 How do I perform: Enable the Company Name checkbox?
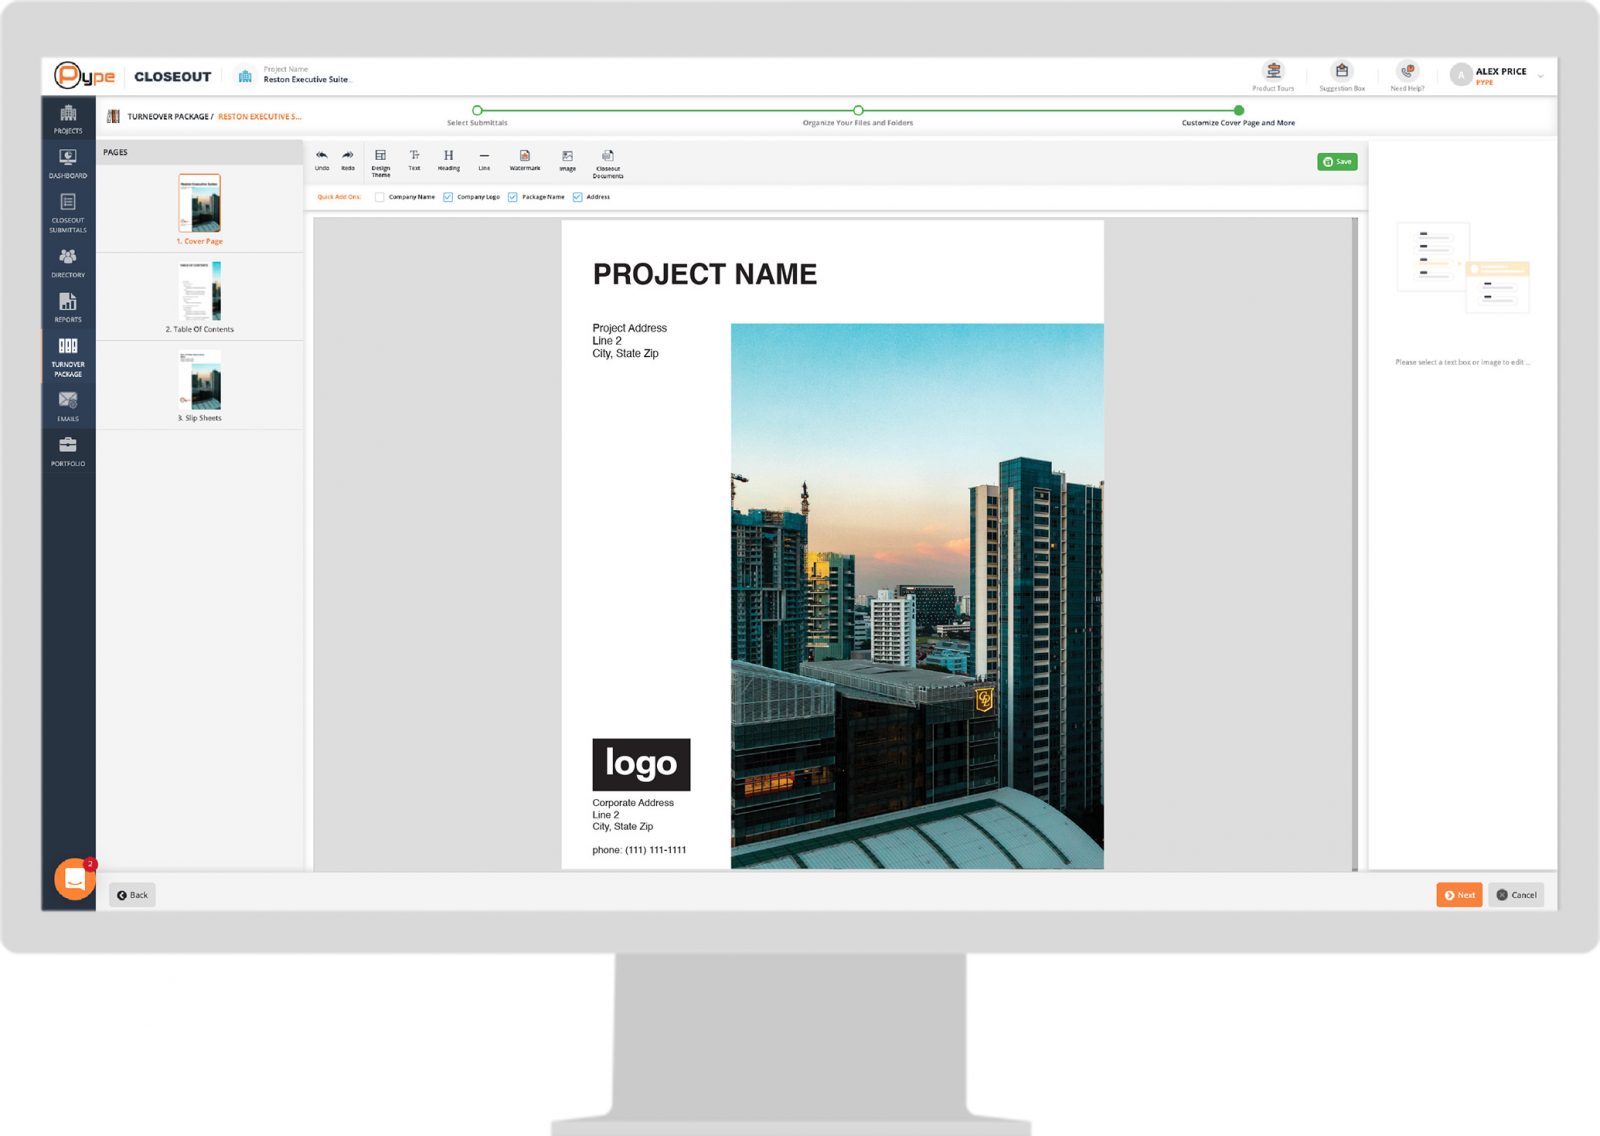(380, 197)
